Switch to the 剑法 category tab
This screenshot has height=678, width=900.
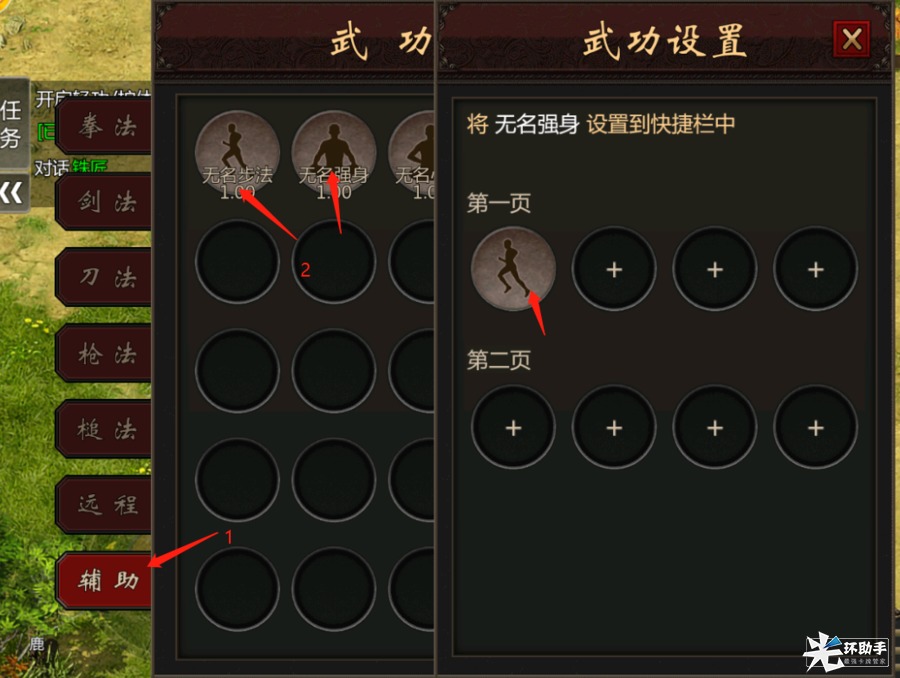pos(104,202)
